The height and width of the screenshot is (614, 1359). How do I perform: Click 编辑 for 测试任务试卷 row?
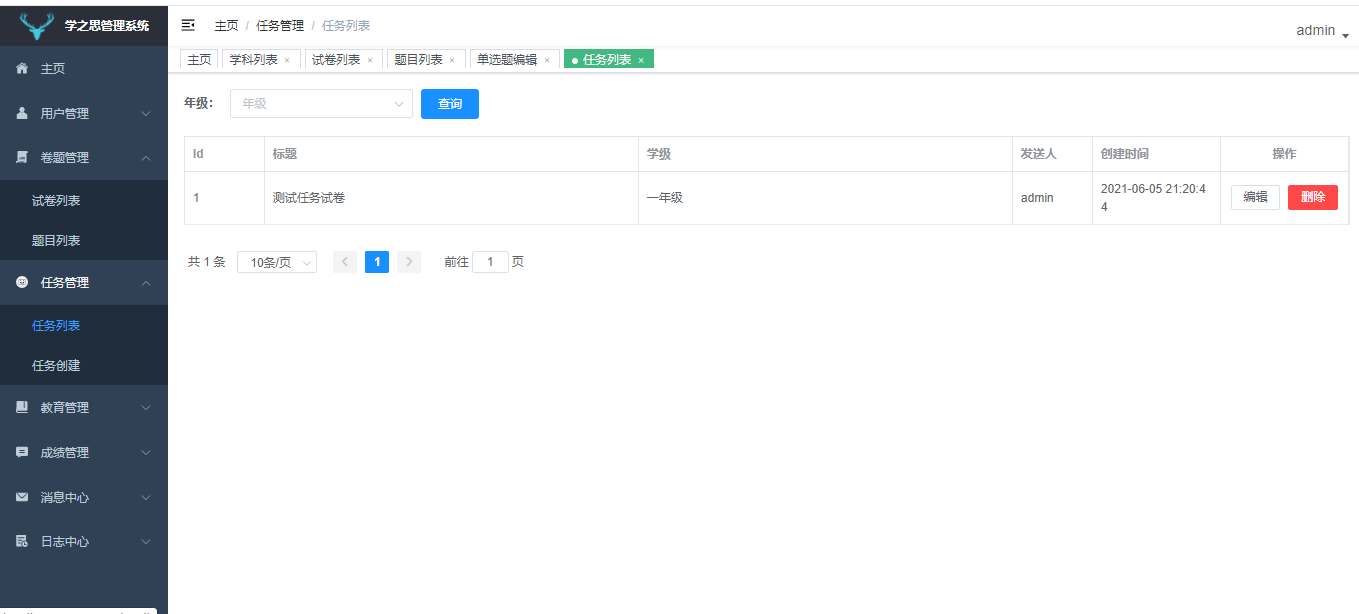(1255, 197)
